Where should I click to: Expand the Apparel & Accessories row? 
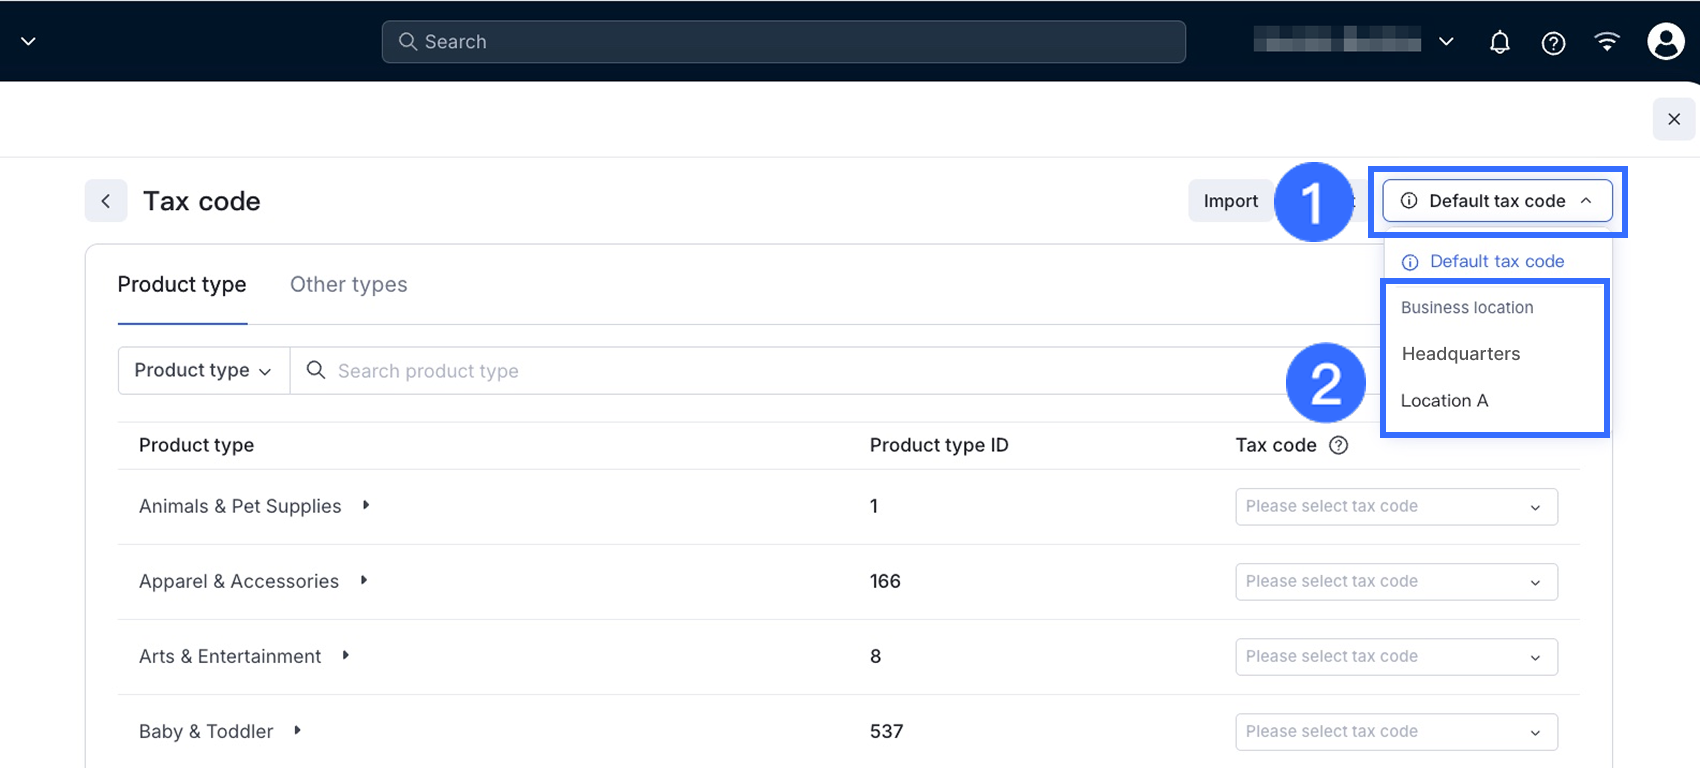[364, 581]
